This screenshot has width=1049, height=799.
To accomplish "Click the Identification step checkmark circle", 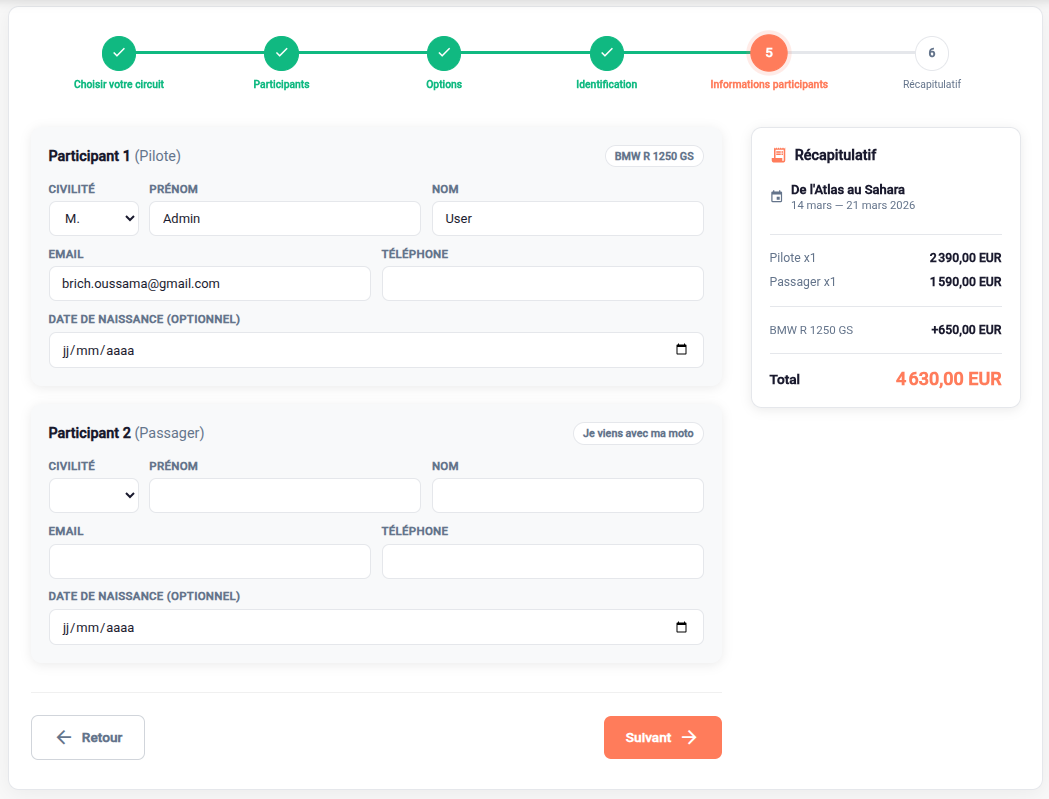I will (x=607, y=53).
